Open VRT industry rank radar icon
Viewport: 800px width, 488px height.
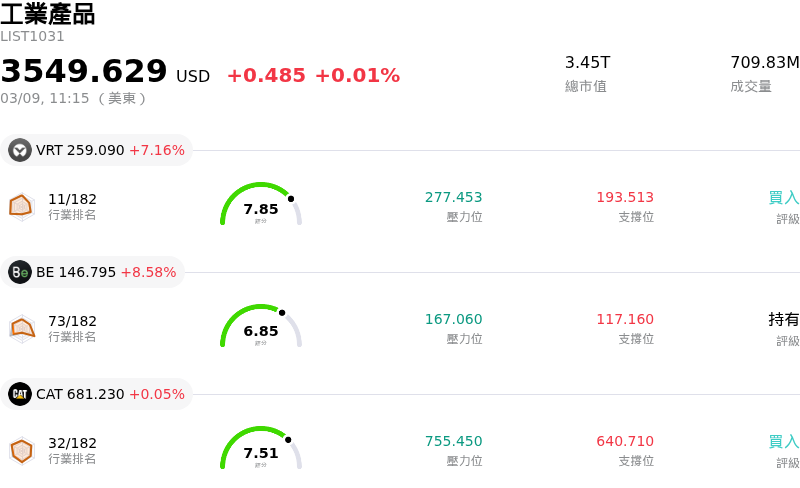(22, 206)
